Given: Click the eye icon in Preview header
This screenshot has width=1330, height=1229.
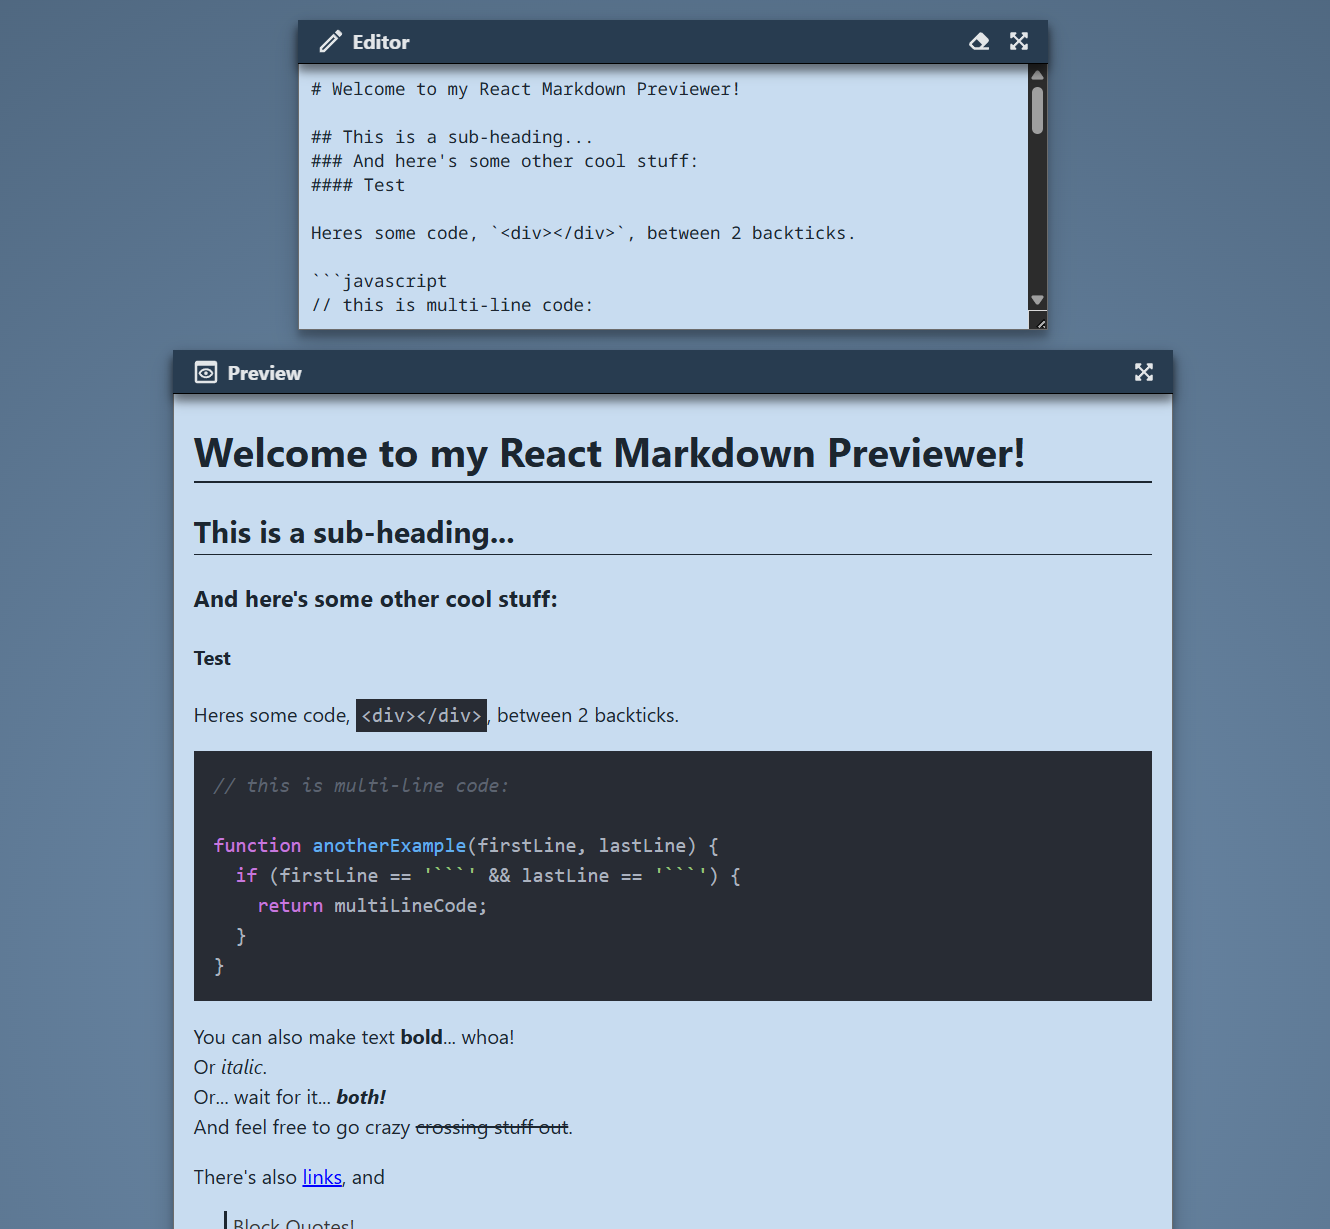Looking at the screenshot, I should click(x=206, y=373).
